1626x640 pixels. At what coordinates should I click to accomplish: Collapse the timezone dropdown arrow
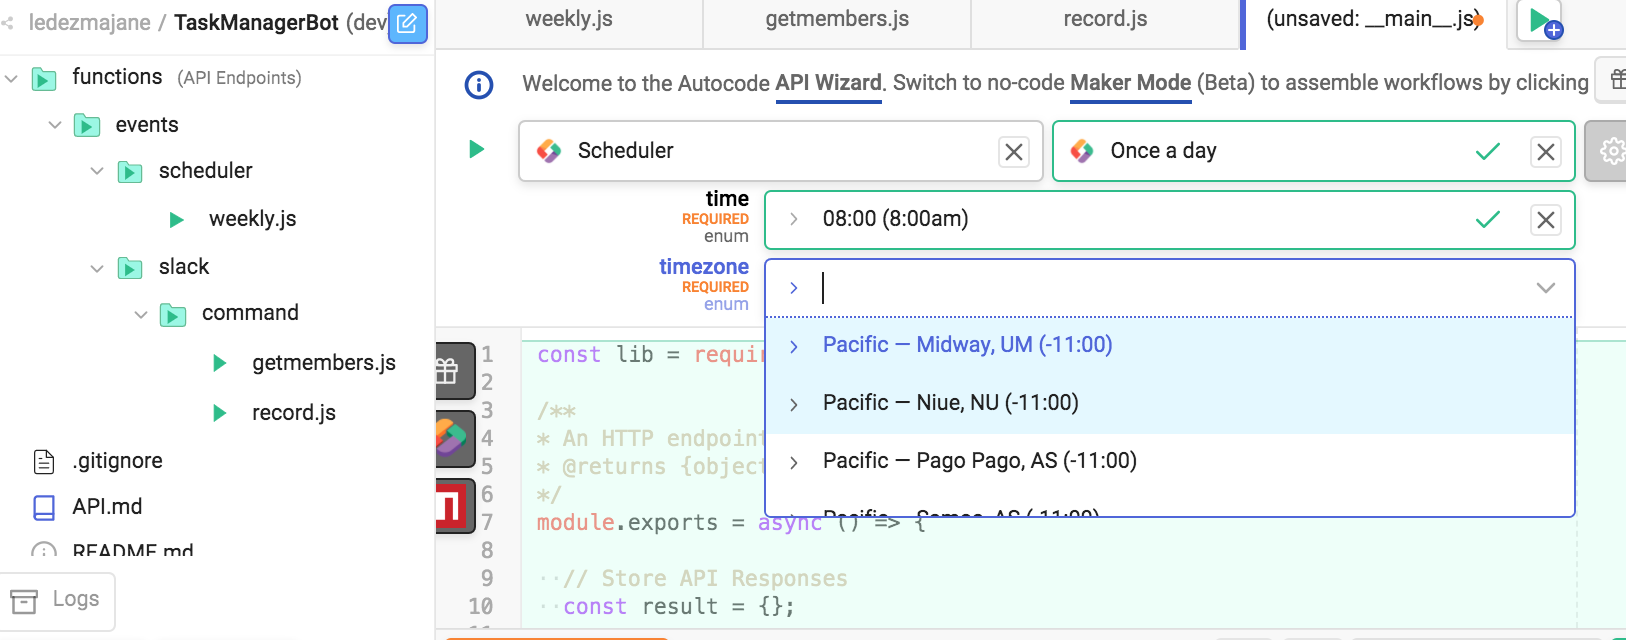tap(1546, 288)
